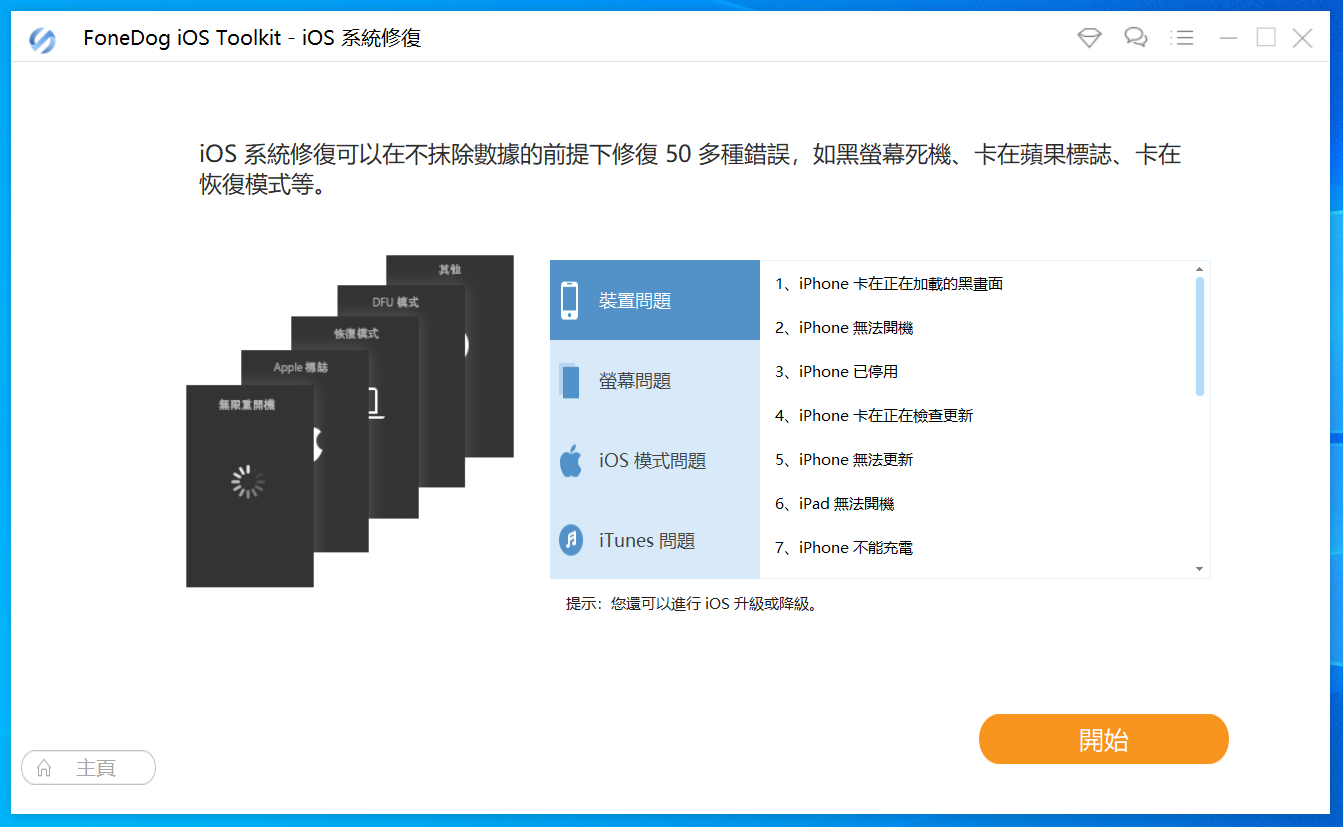Minimize the FoneDog window
The height and width of the screenshot is (827, 1343).
(1229, 38)
